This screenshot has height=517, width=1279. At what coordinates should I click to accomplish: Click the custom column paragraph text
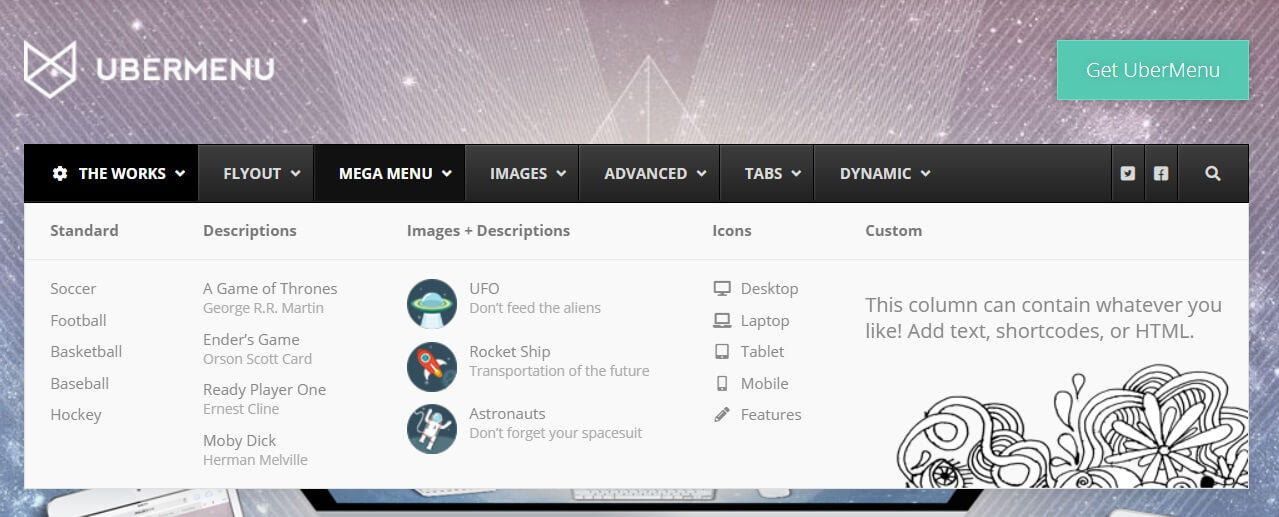click(1043, 318)
